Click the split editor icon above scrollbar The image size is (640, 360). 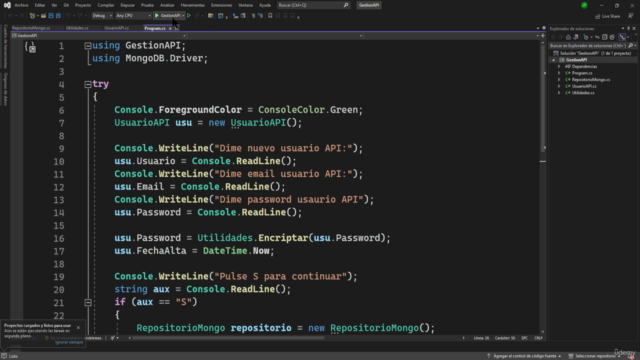543,36
